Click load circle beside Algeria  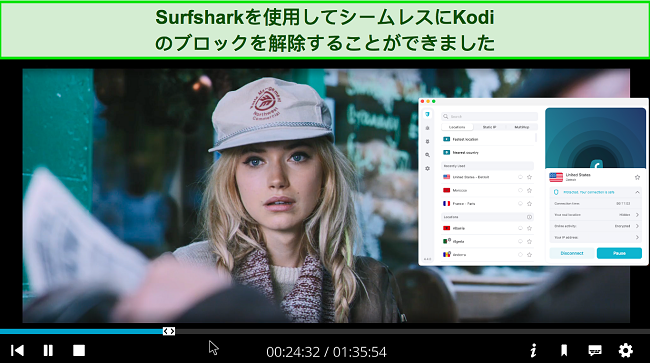coord(520,241)
